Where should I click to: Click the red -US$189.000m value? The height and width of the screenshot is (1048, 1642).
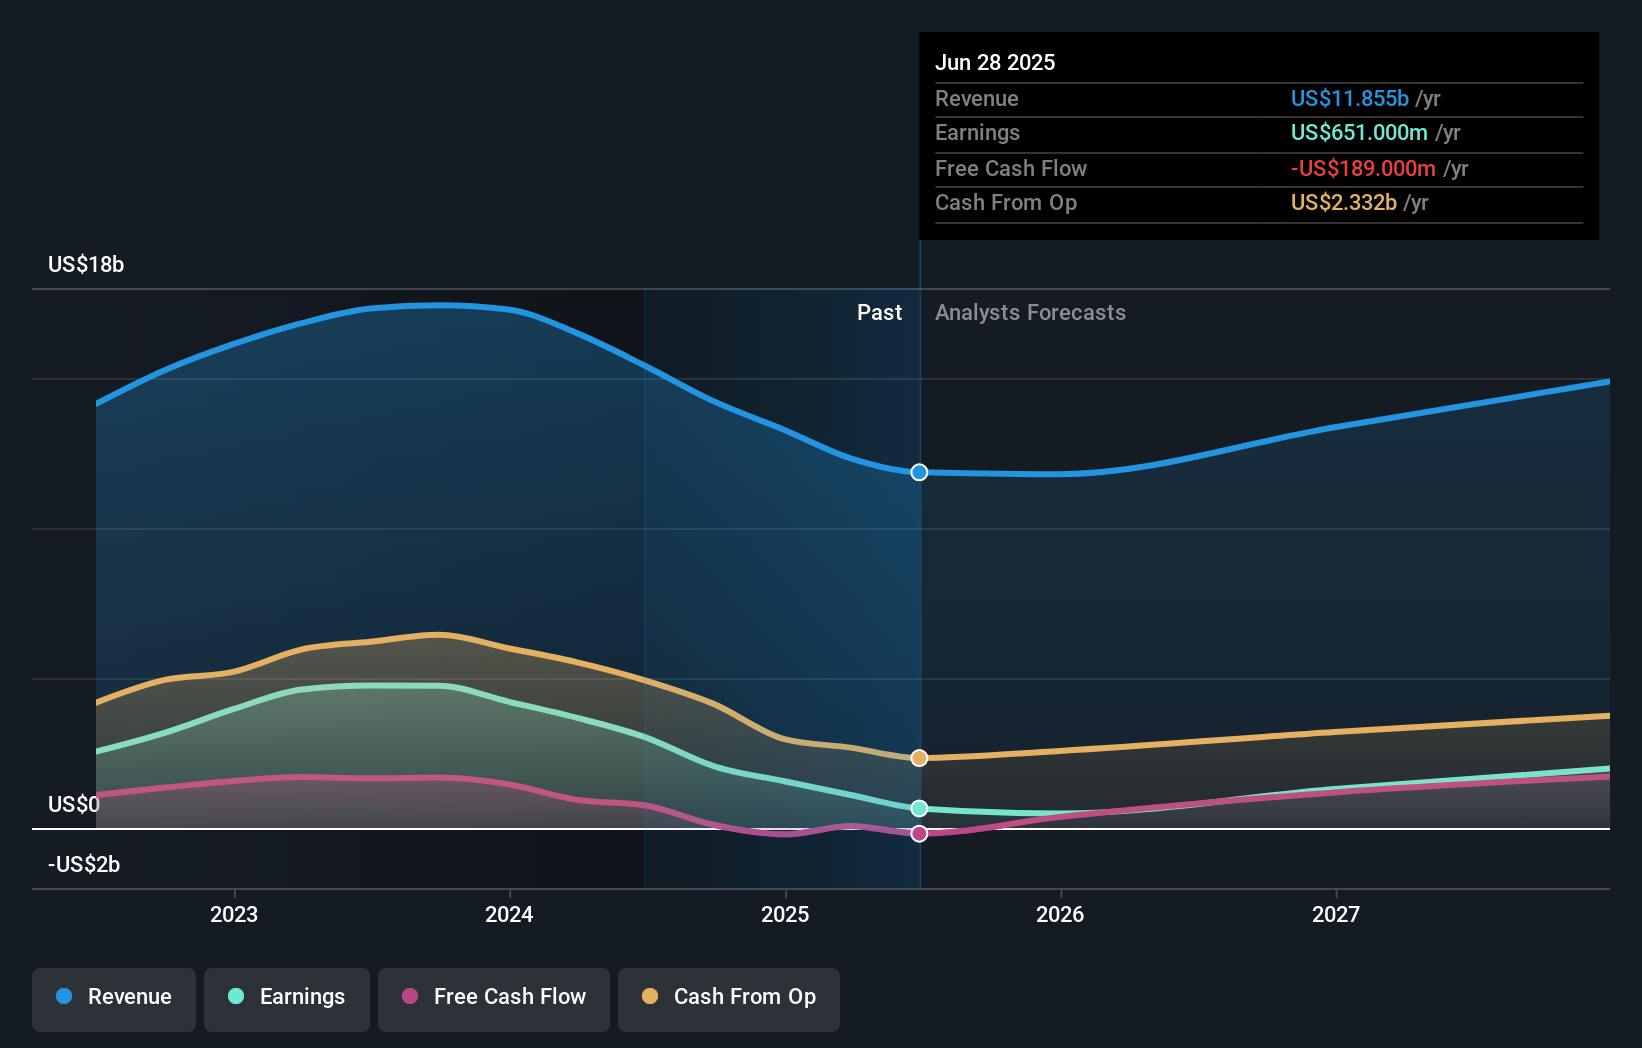click(1362, 168)
